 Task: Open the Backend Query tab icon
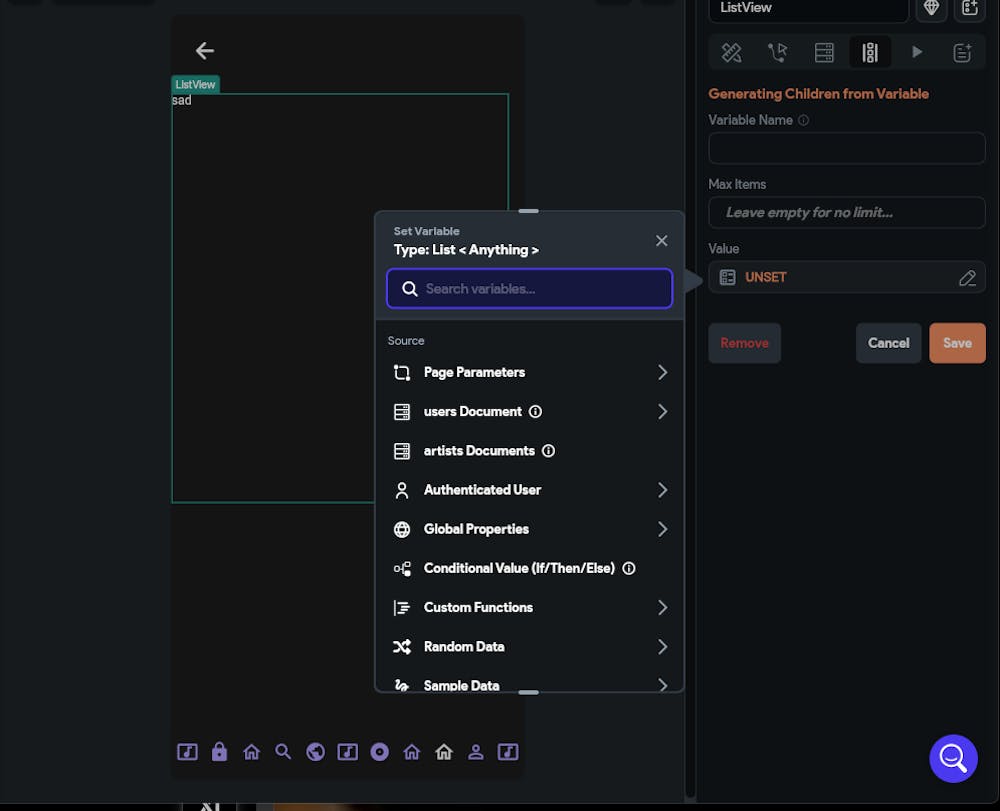coord(824,53)
